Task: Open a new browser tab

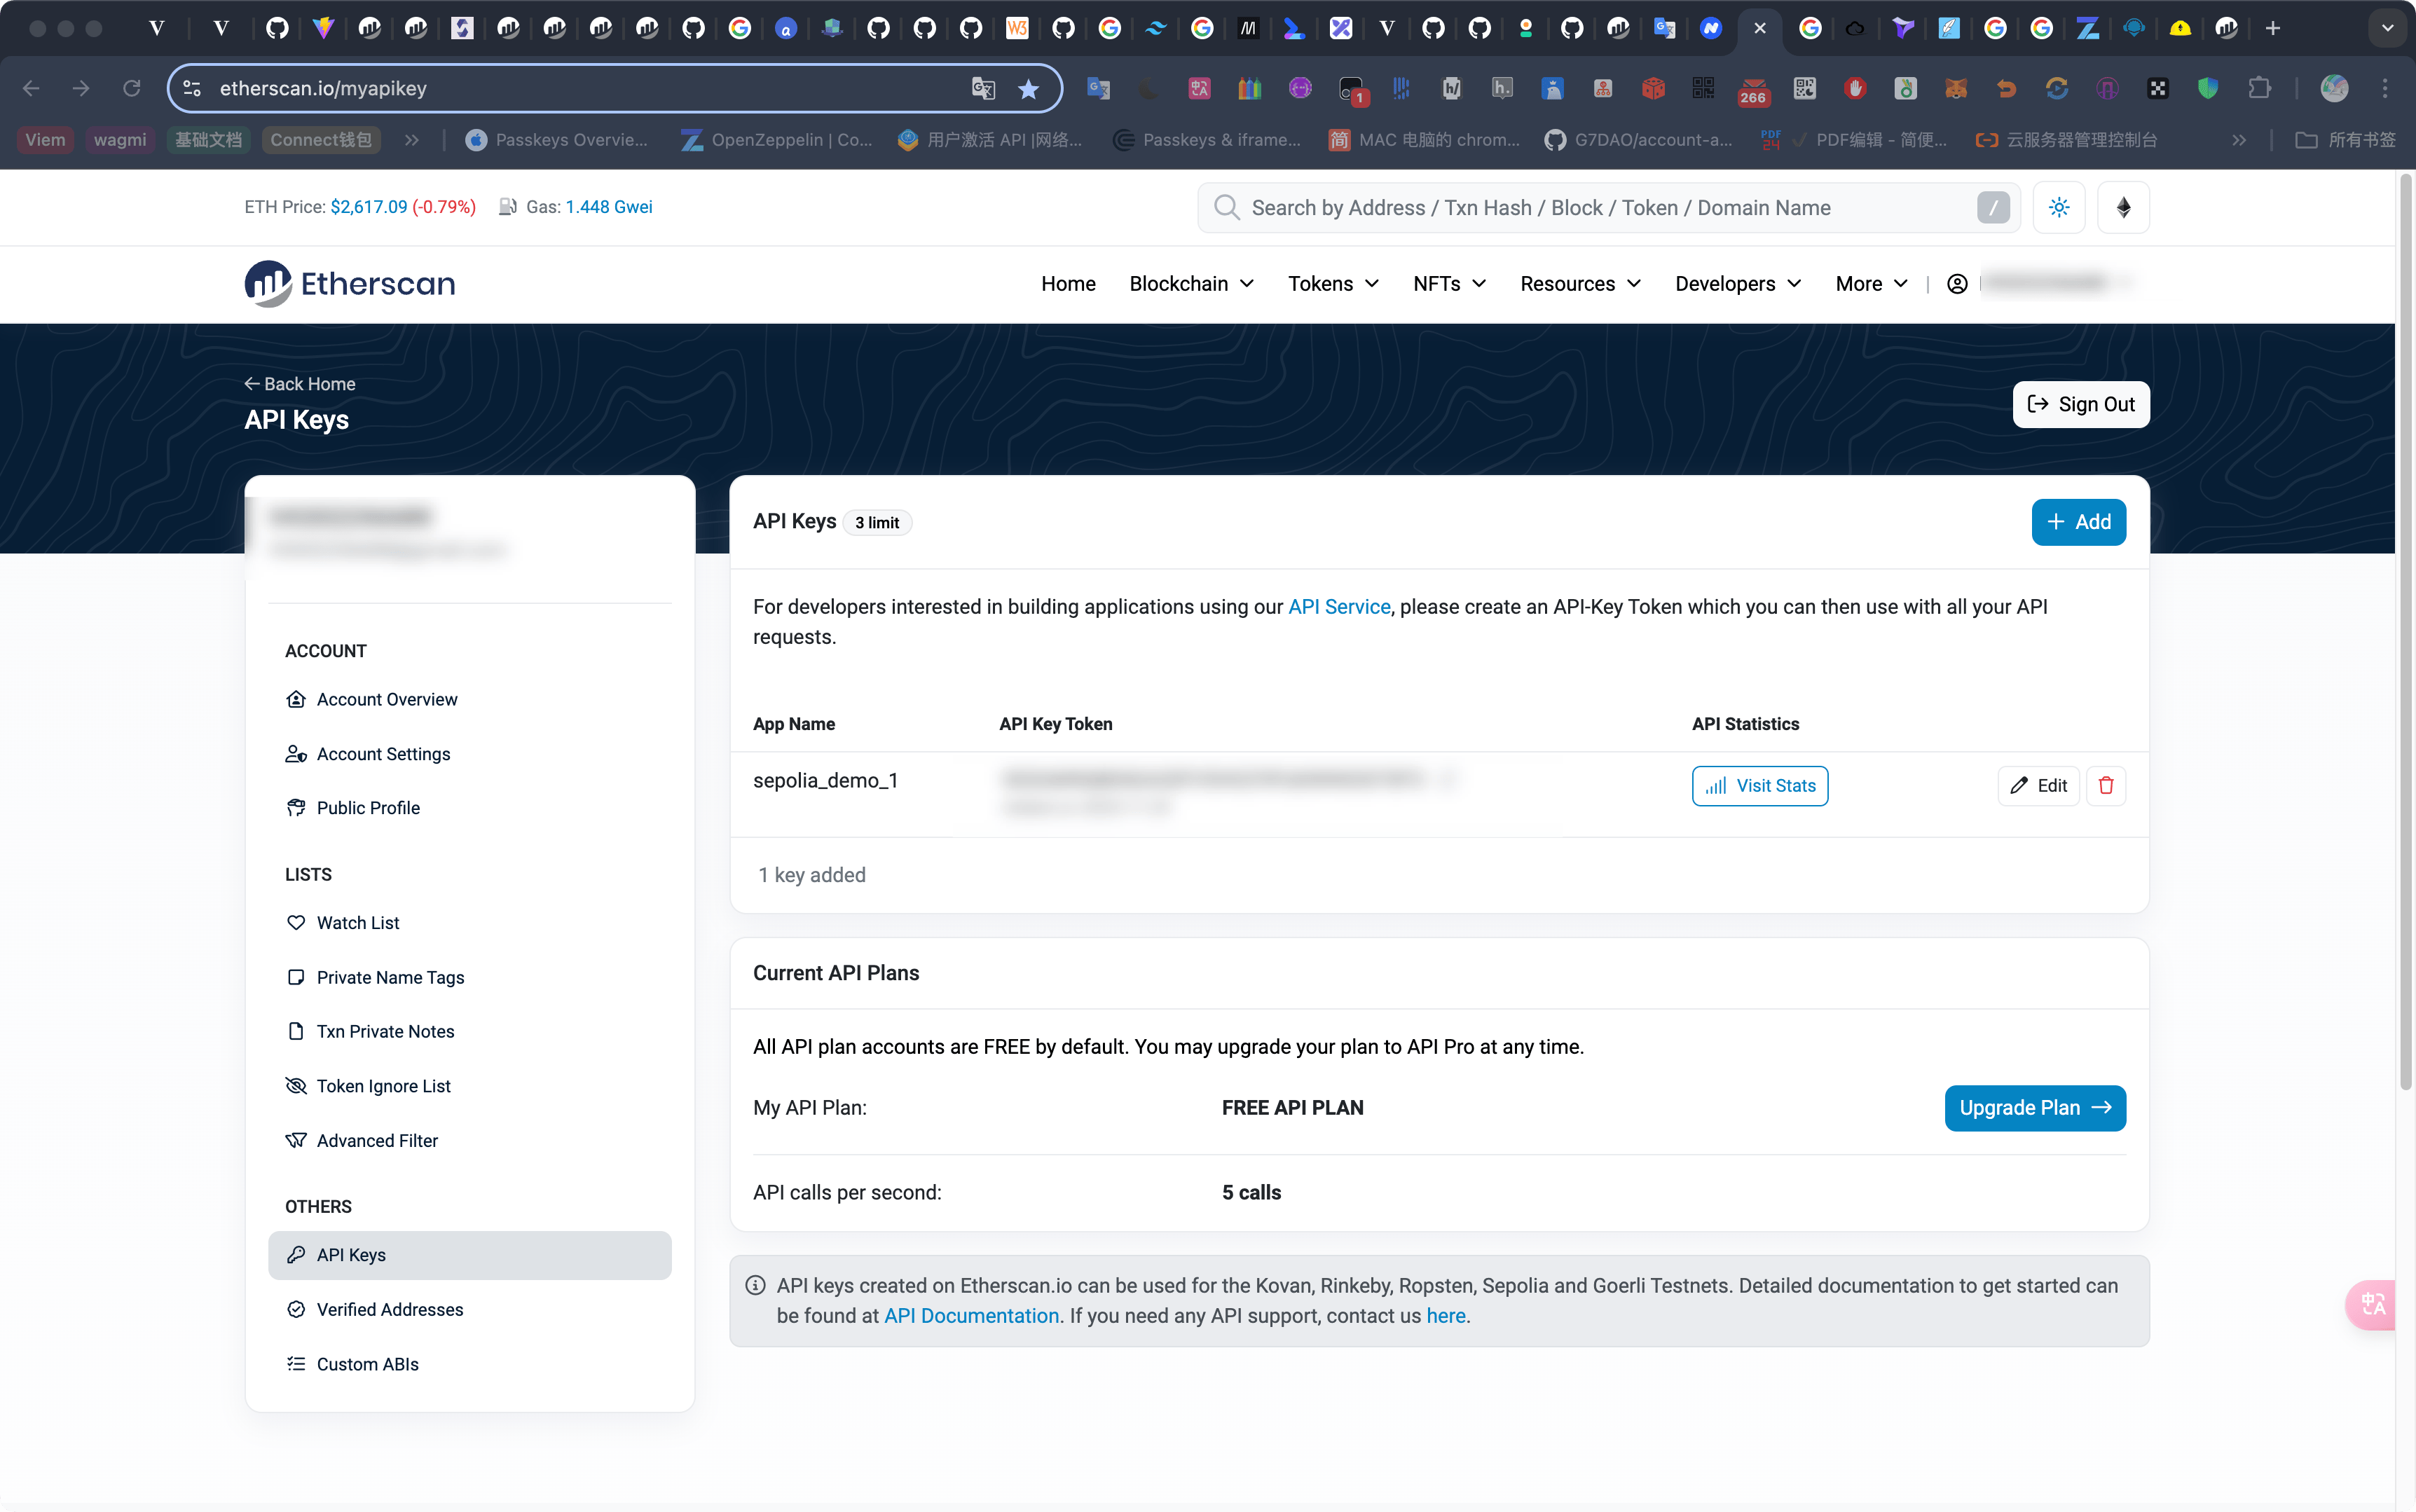Action: point(2273,28)
